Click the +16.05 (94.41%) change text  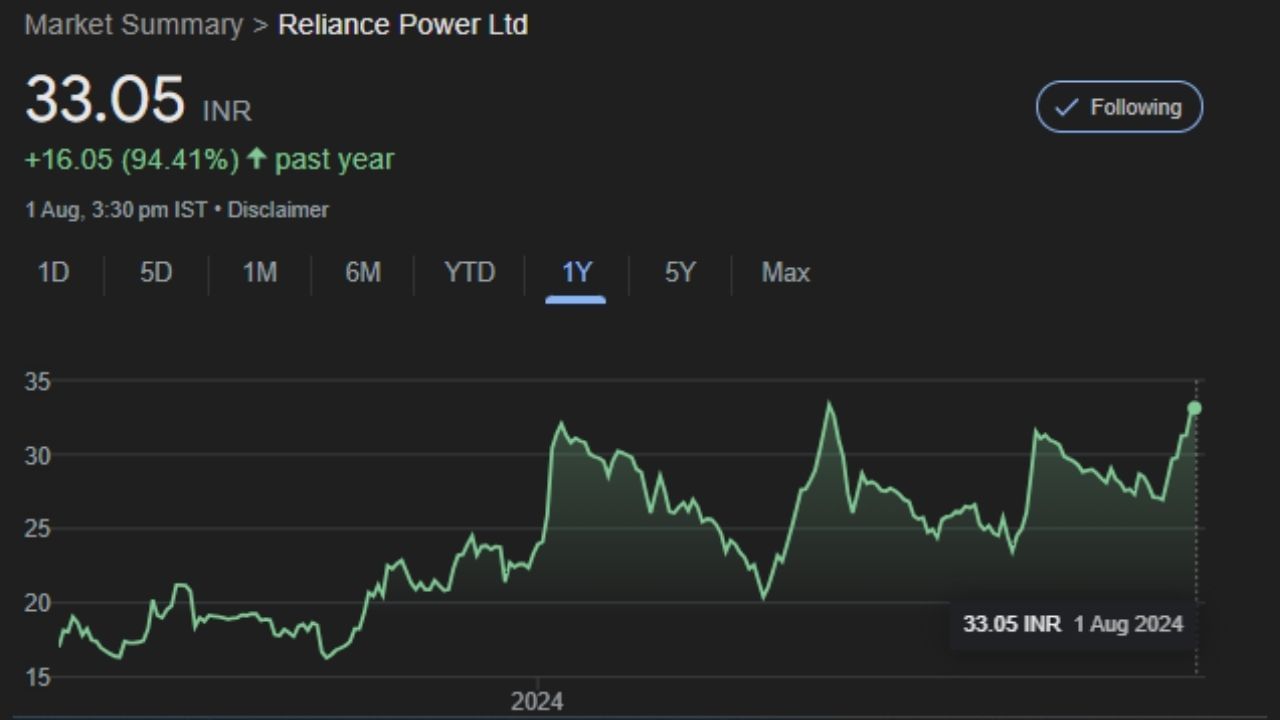click(132, 160)
